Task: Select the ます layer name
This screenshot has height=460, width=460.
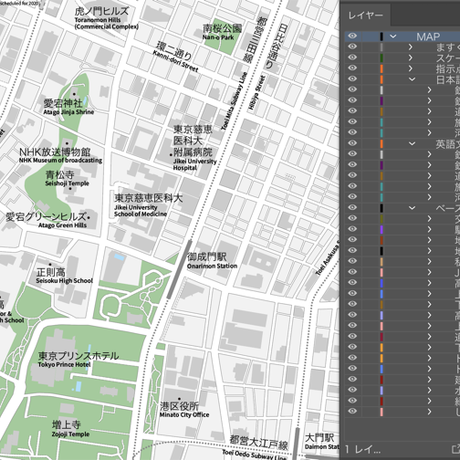Action: (448, 47)
